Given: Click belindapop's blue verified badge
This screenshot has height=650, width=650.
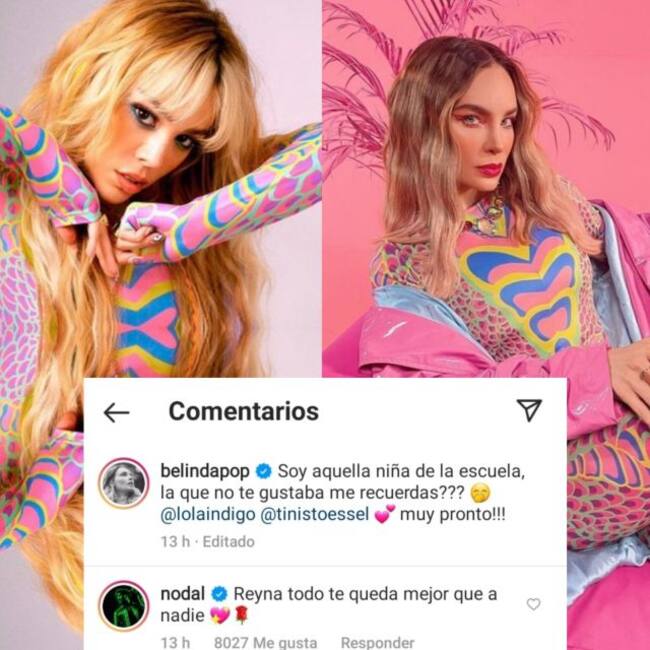Looking at the screenshot, I should pyautogui.click(x=263, y=471).
